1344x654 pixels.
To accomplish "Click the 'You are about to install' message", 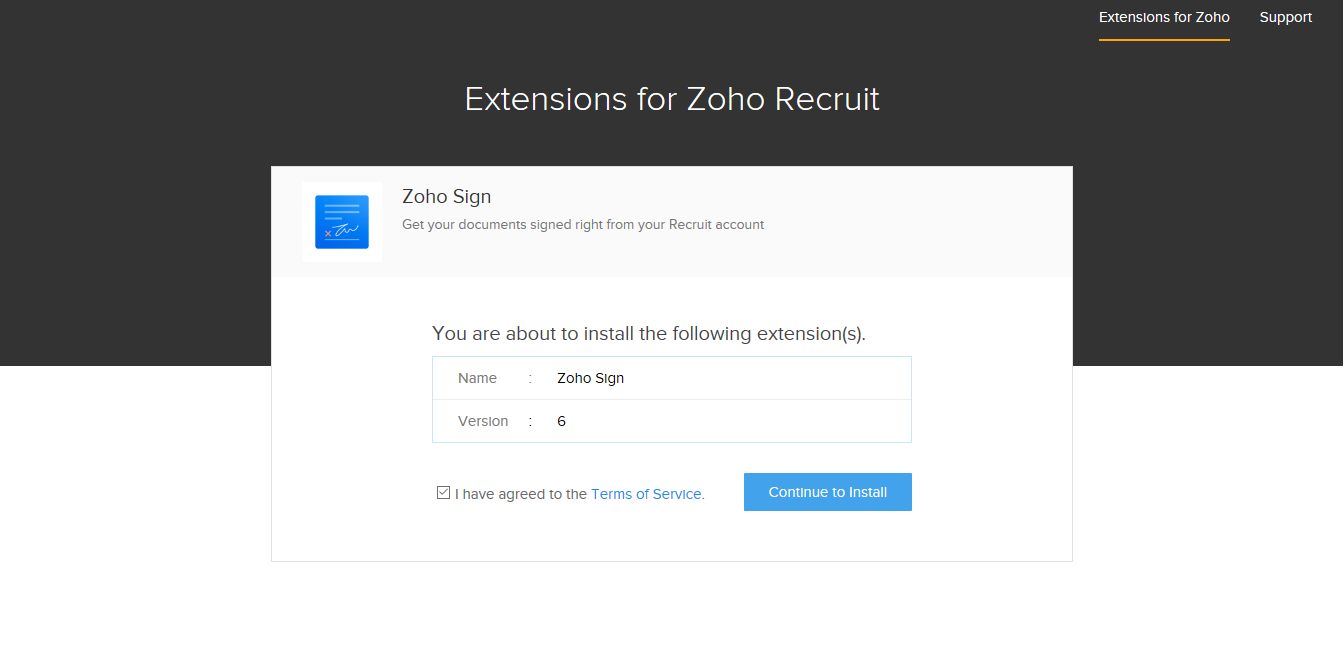I will 649,334.
